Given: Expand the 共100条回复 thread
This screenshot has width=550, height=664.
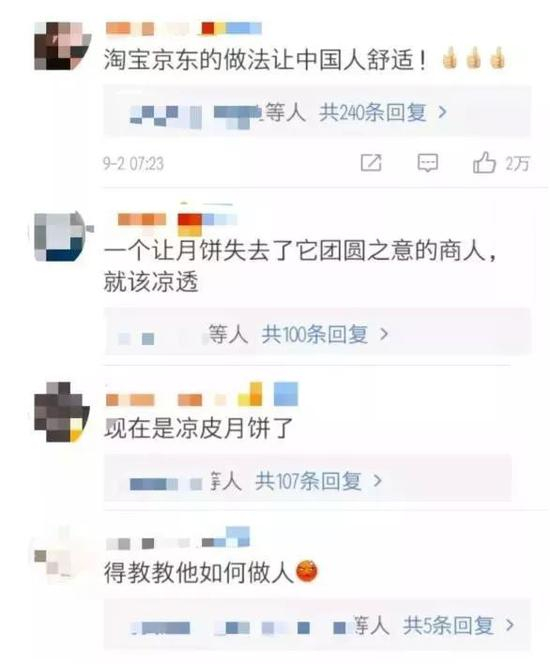Looking at the screenshot, I should [x=315, y=335].
